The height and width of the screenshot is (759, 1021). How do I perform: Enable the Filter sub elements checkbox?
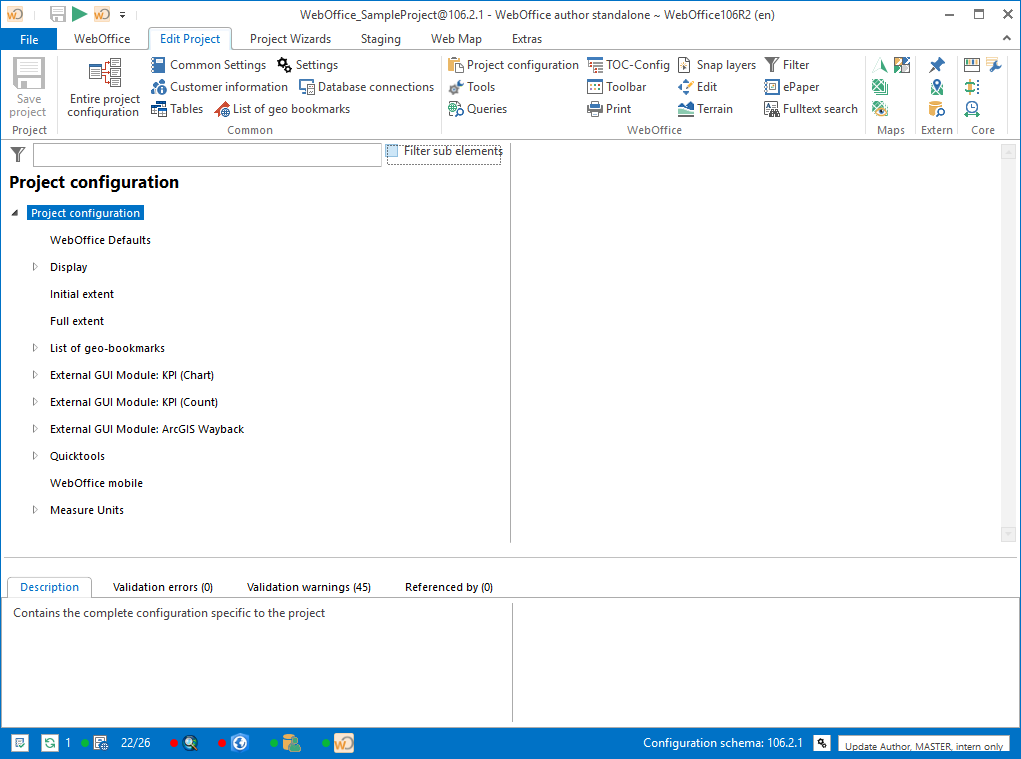pos(391,151)
